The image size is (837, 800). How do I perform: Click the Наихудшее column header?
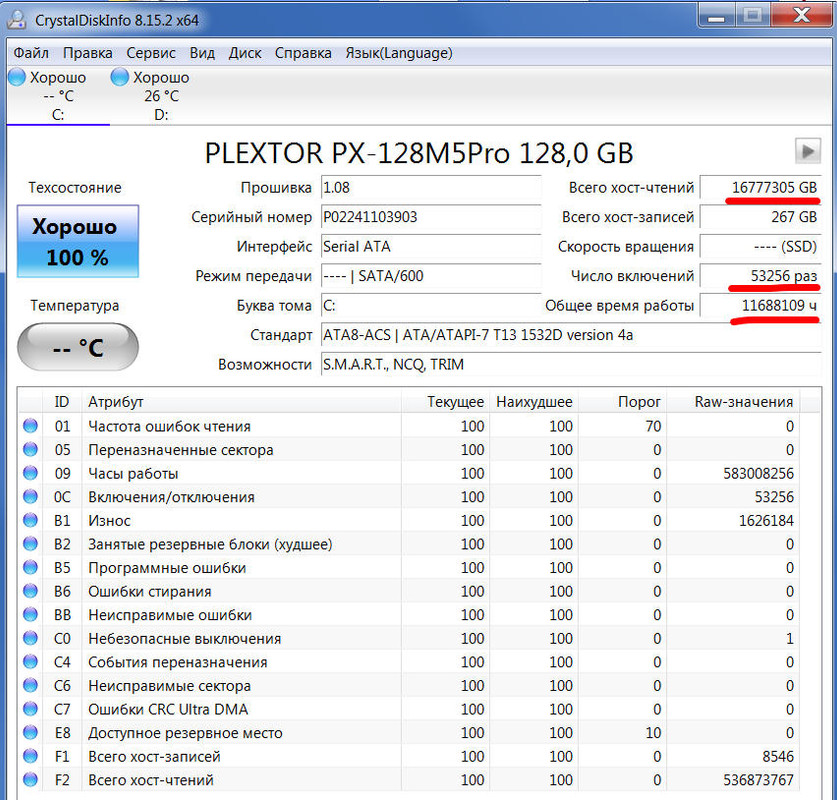(x=534, y=401)
